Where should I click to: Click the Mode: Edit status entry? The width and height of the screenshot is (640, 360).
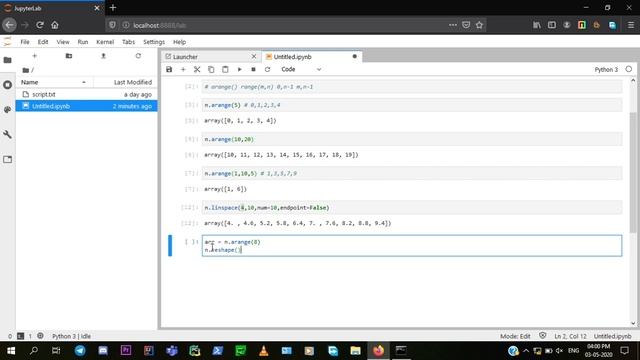point(515,336)
